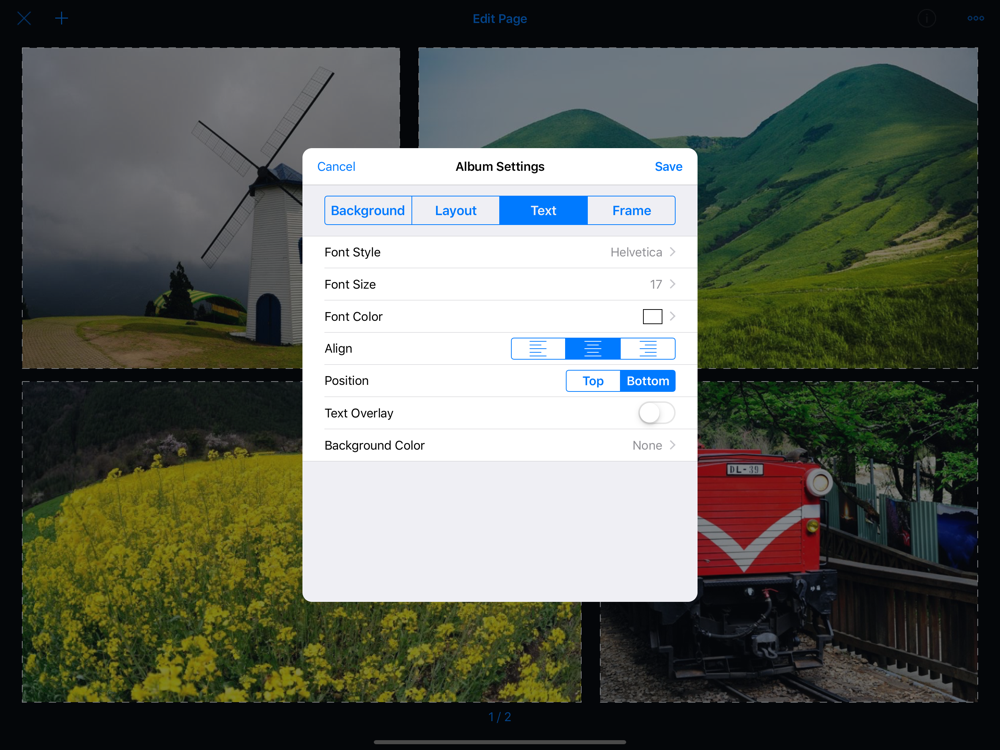Select right text alignment icon

tap(648, 349)
